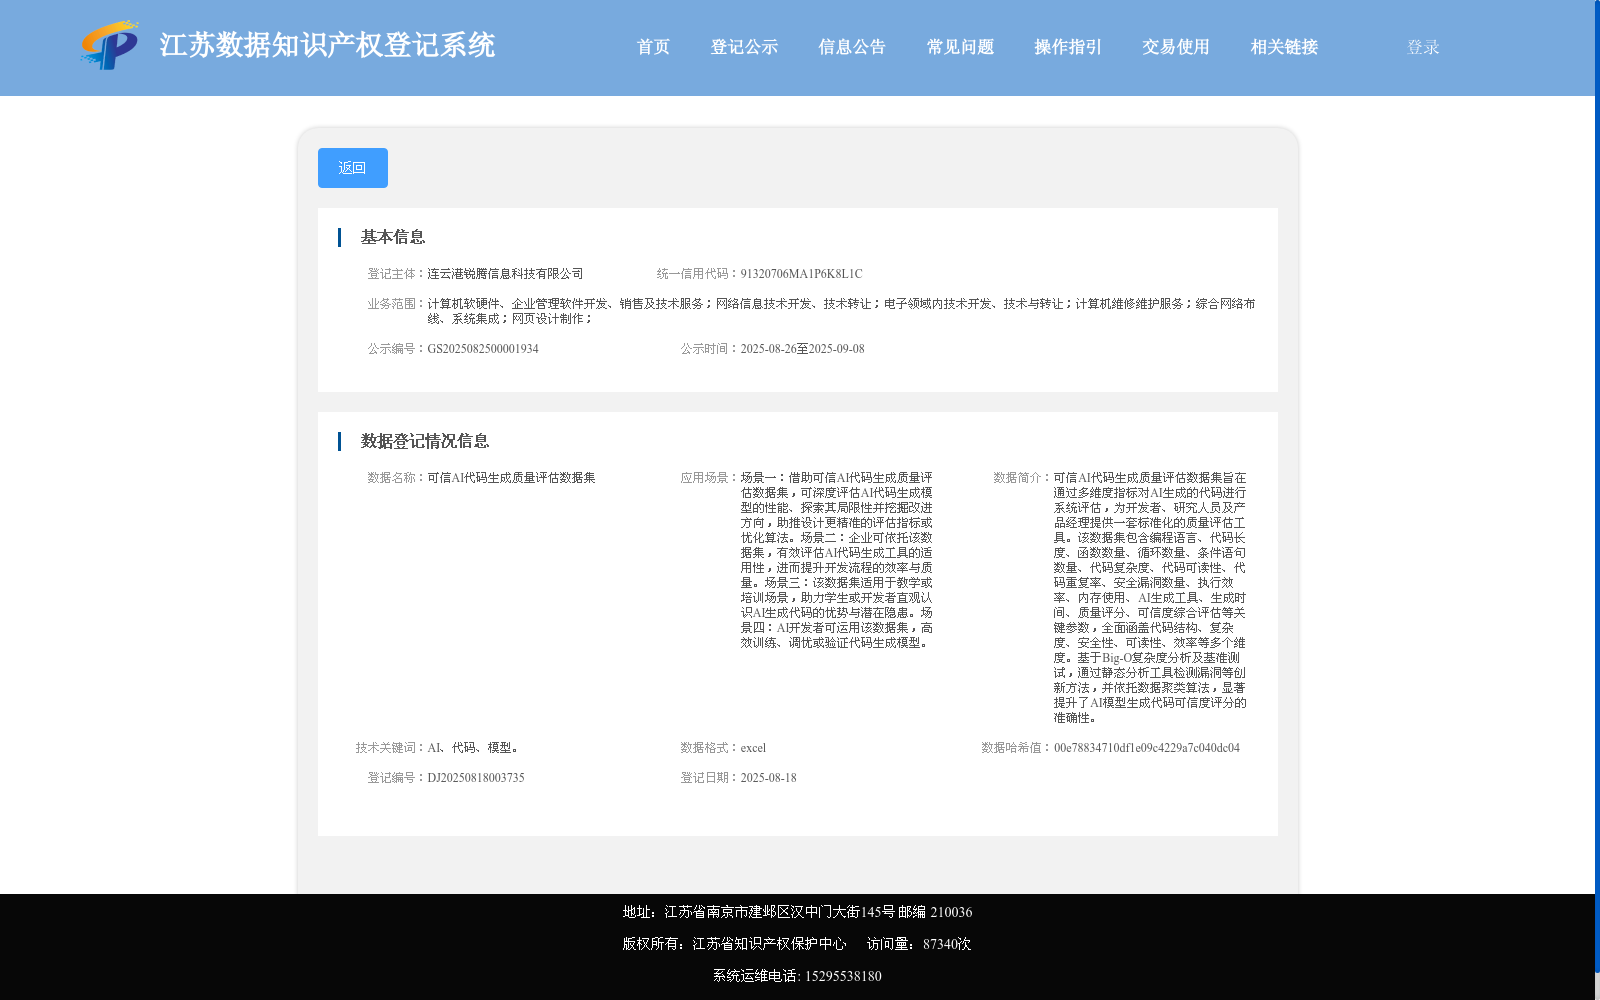The width and height of the screenshot is (1600, 1000).
Task: Click the 数据登记情况信息 section heading
Action: click(425, 441)
